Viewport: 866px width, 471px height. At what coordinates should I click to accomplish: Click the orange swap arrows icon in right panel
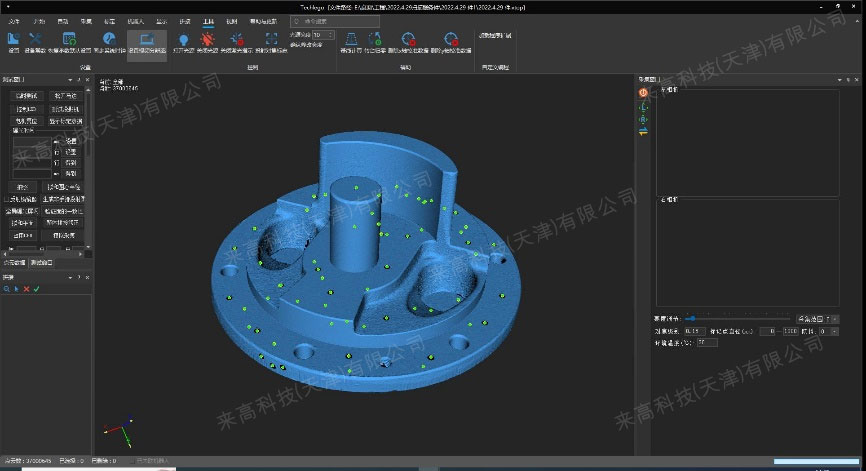(x=644, y=131)
